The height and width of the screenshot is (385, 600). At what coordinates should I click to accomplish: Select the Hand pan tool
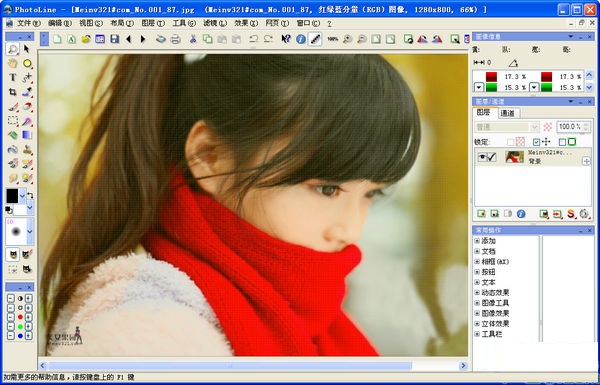13,63
